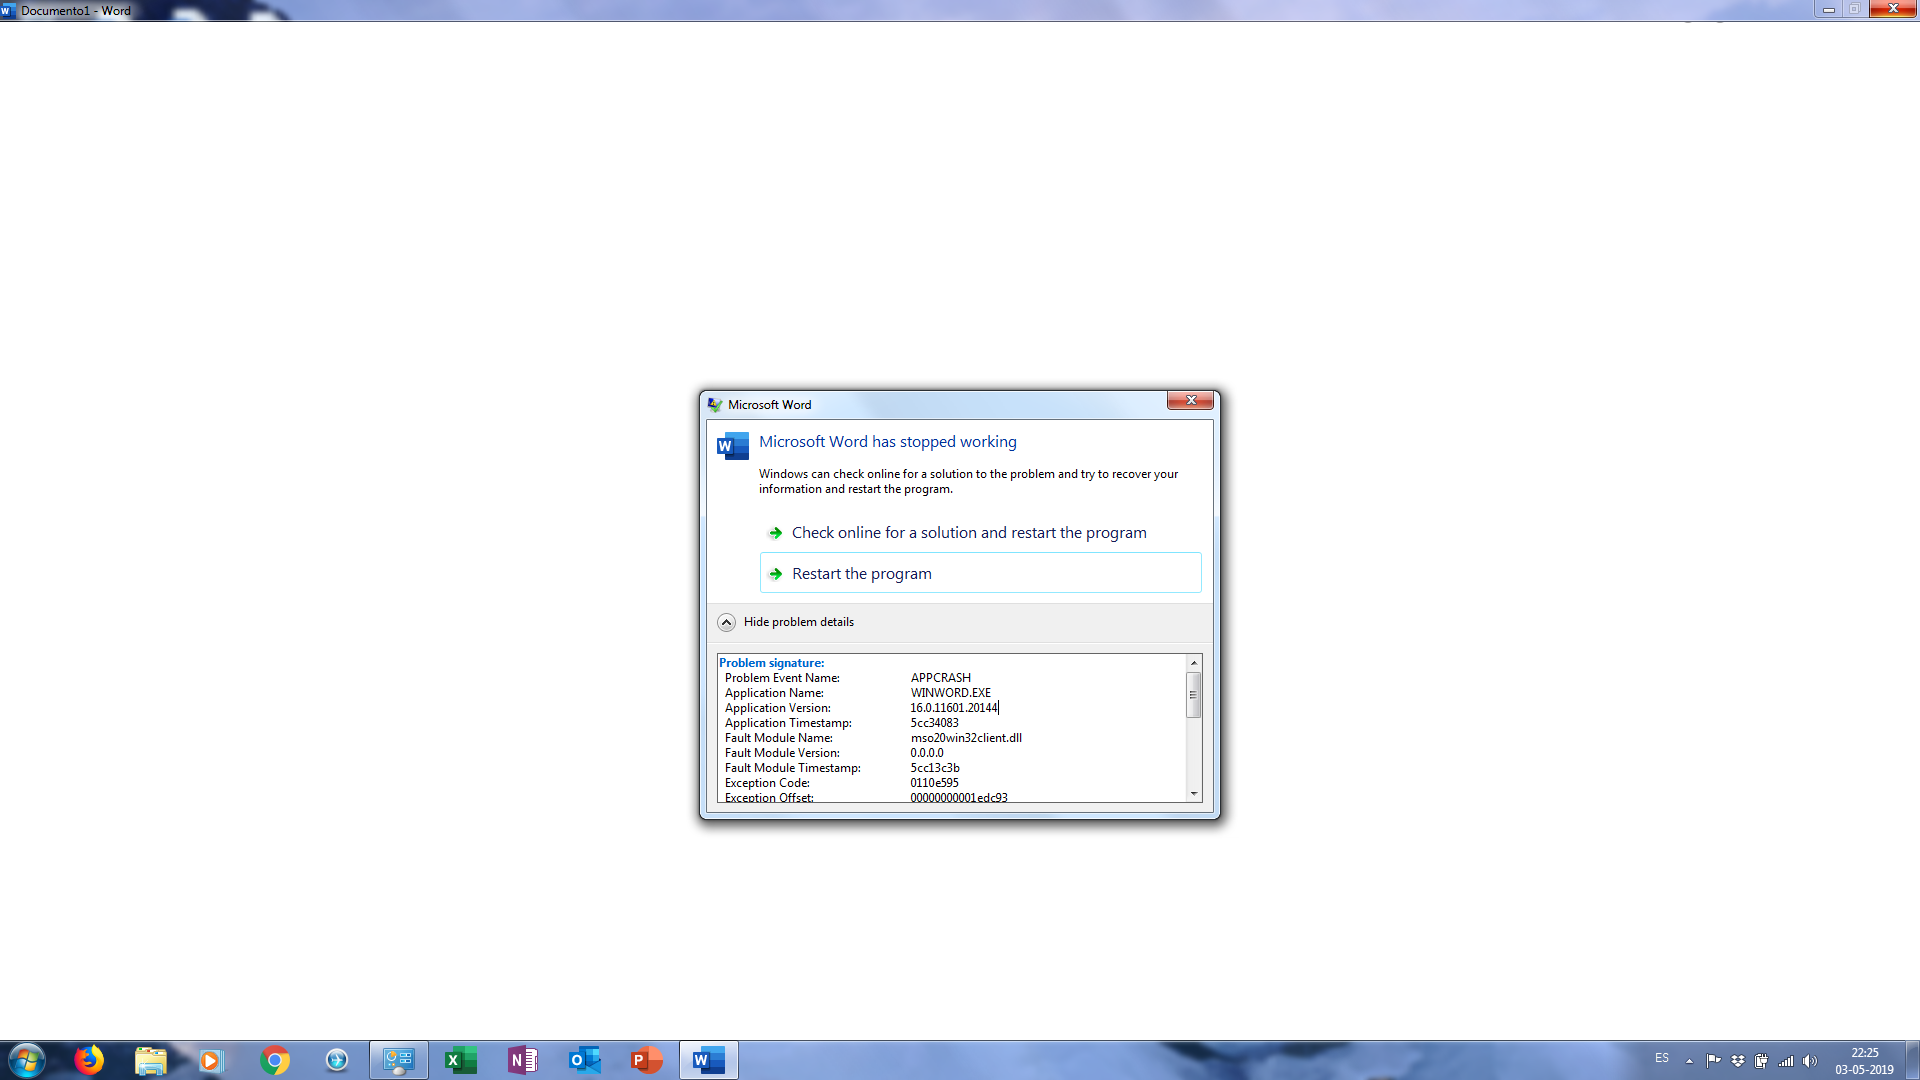The height and width of the screenshot is (1080, 1920).
Task: Open the Start menu
Action: 27,1059
